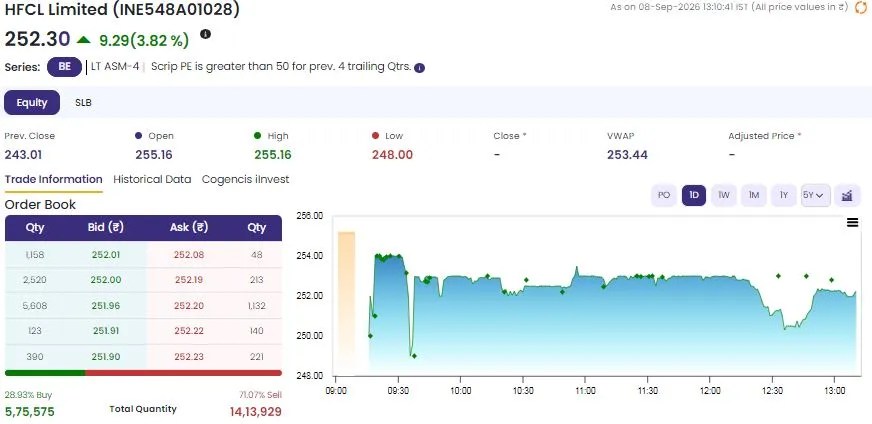Viewport: 872px width, 424px height.
Task: Switch chart to 1Y range
Action: [x=784, y=195]
